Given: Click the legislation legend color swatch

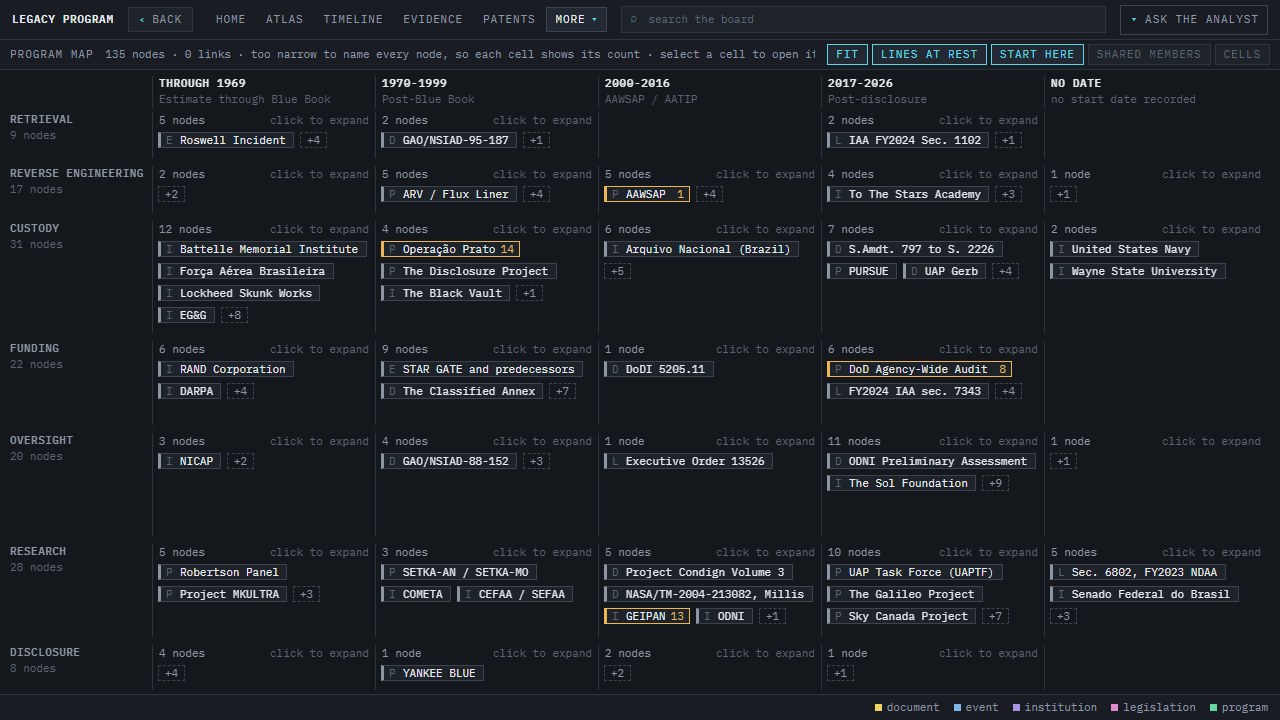Looking at the screenshot, I should pos(1115,708).
